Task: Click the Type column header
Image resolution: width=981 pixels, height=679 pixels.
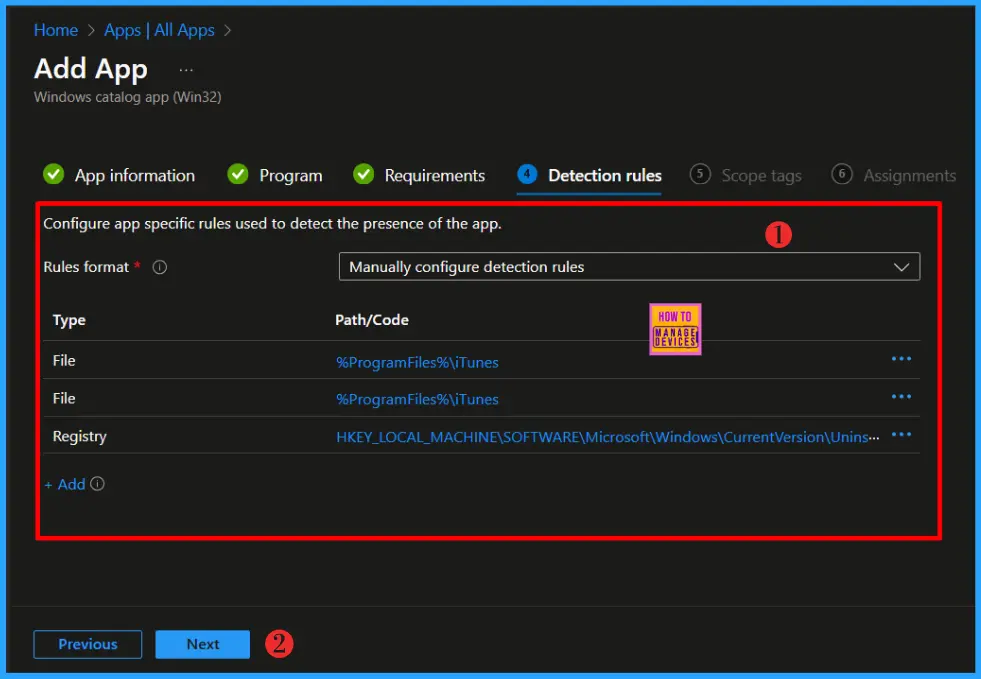Action: (69, 320)
